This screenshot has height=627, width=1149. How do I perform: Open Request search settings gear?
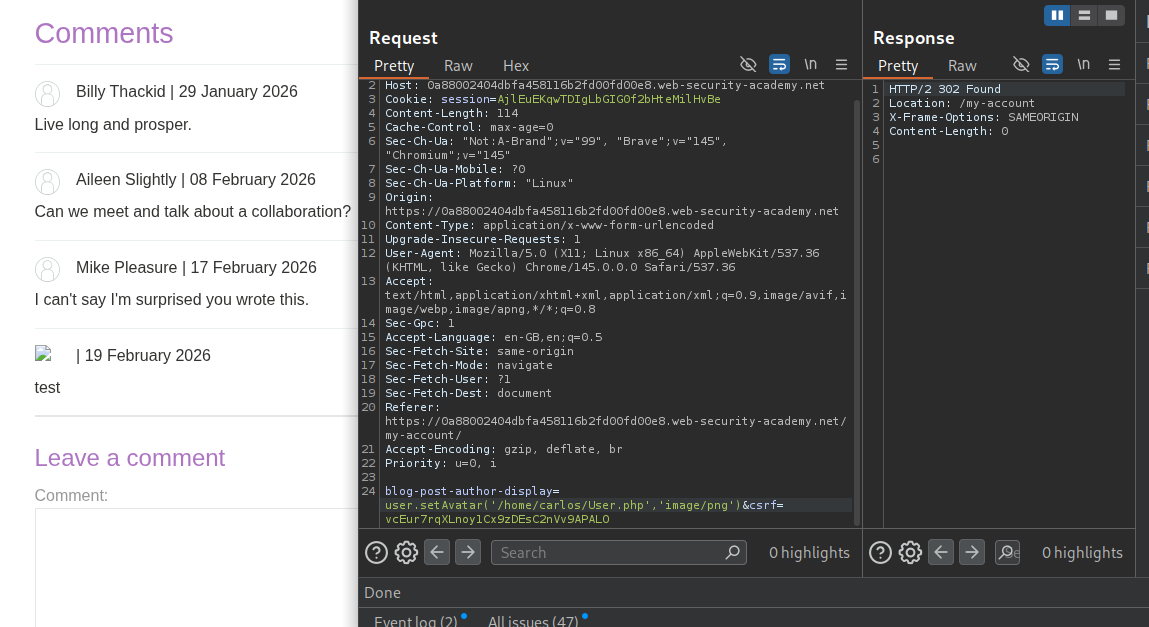point(406,552)
